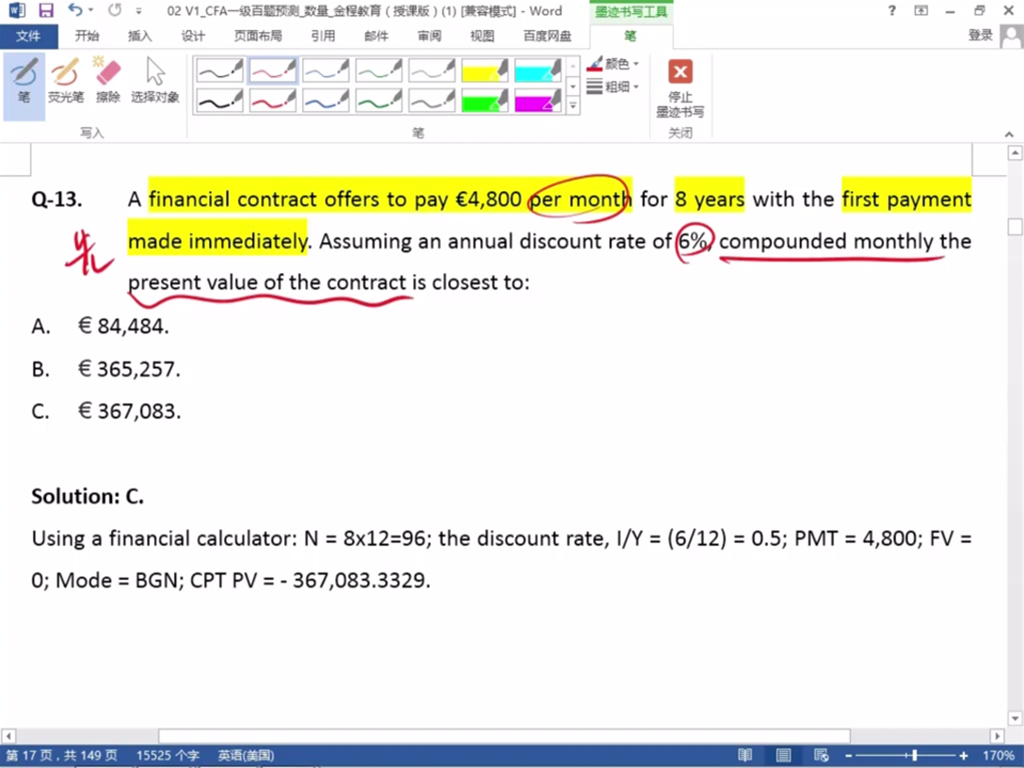Click the 170% zoom level button
Image resolution: width=1024 pixels, height=768 pixels.
click(x=998, y=755)
